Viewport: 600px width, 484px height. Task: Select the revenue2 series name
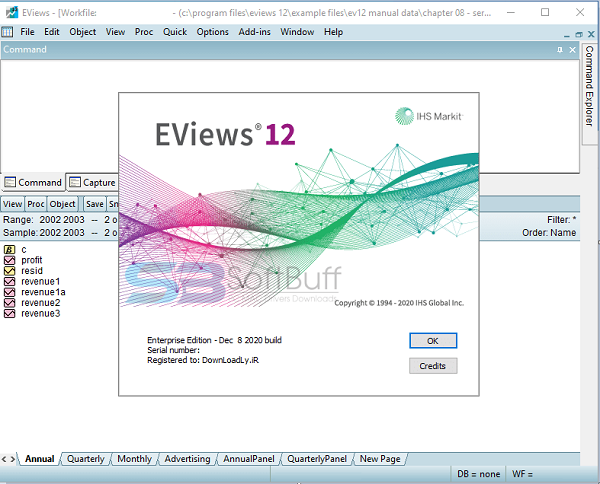[x=41, y=303]
